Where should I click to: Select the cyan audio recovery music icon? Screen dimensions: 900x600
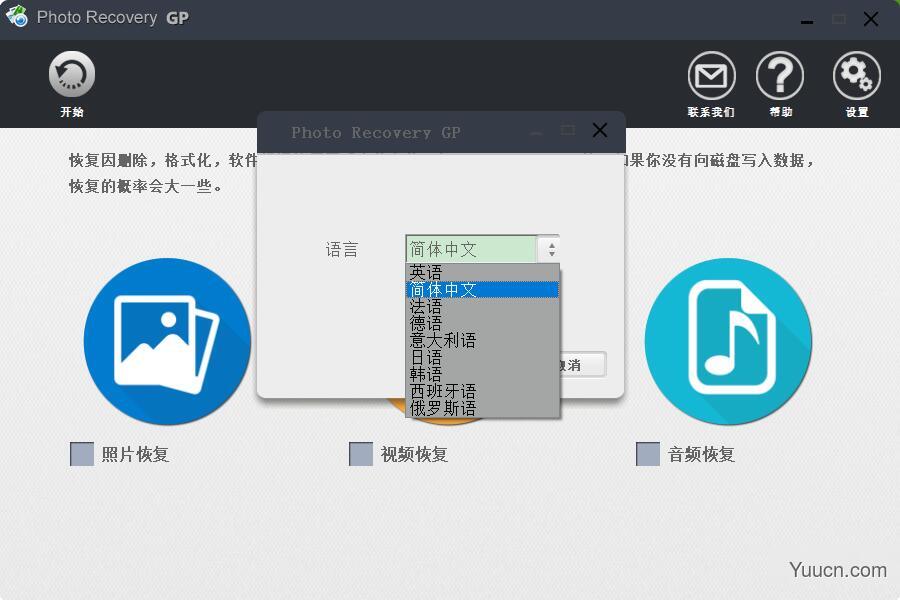coord(728,342)
